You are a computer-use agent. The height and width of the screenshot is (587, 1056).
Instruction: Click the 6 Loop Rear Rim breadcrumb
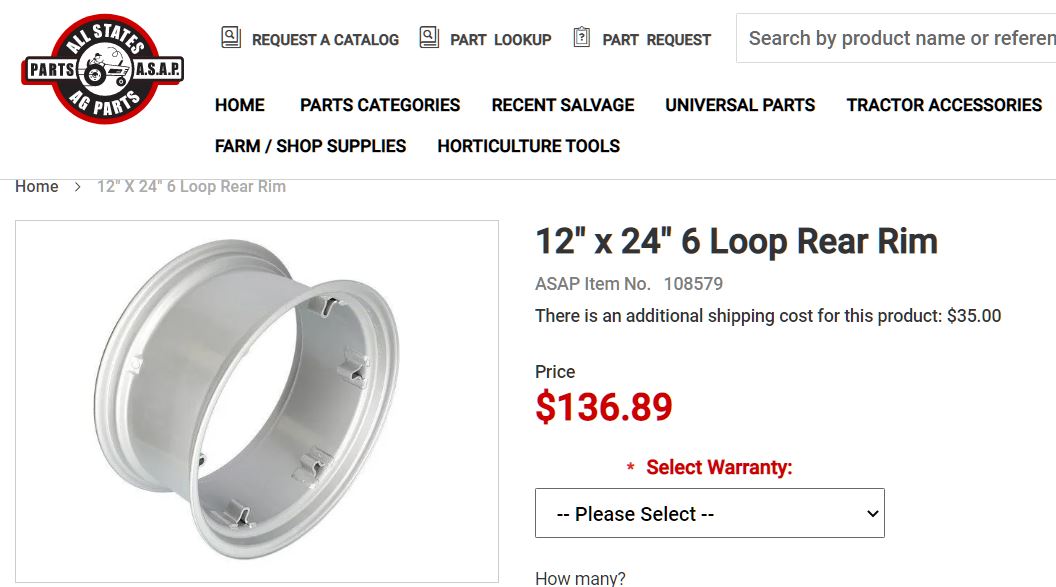(191, 187)
